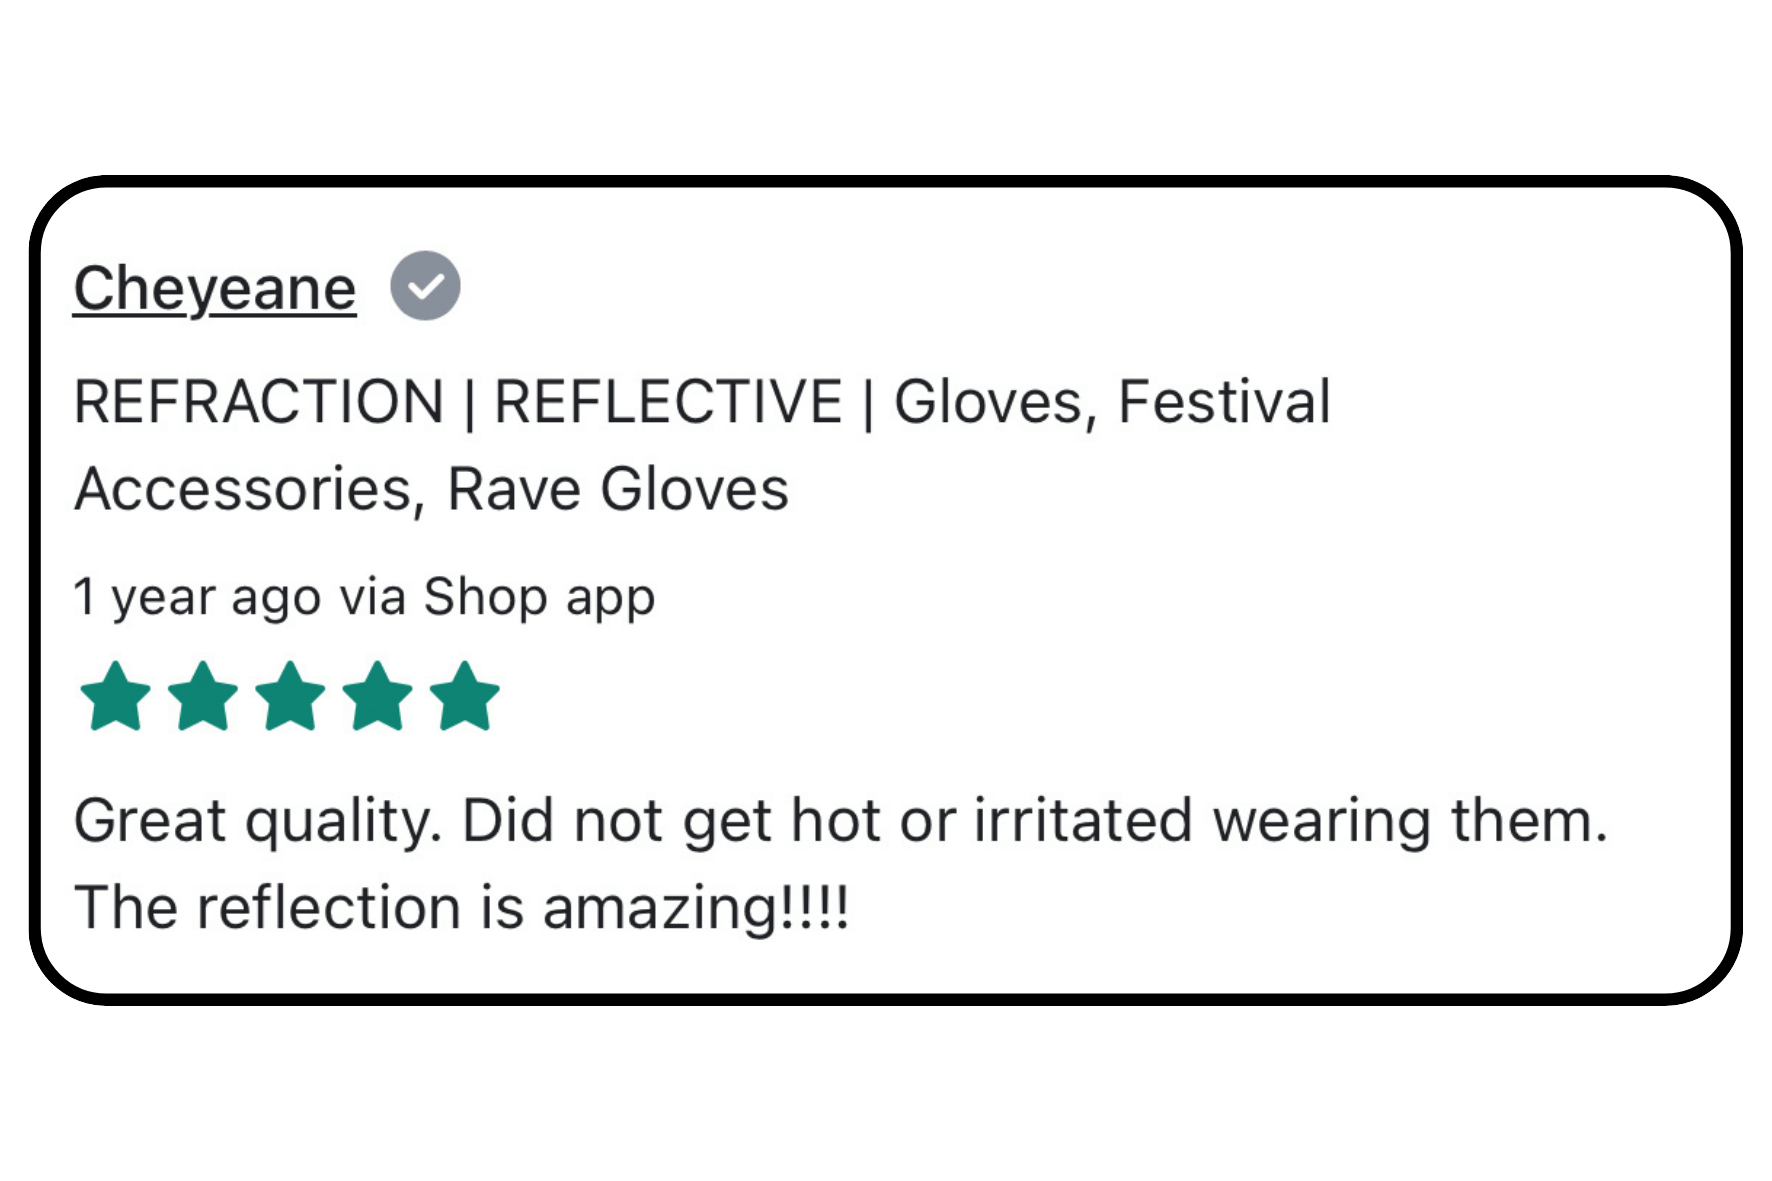Screen dimensions: 1772x1181
Task: Select the second green rating star
Action: [x=202, y=696]
